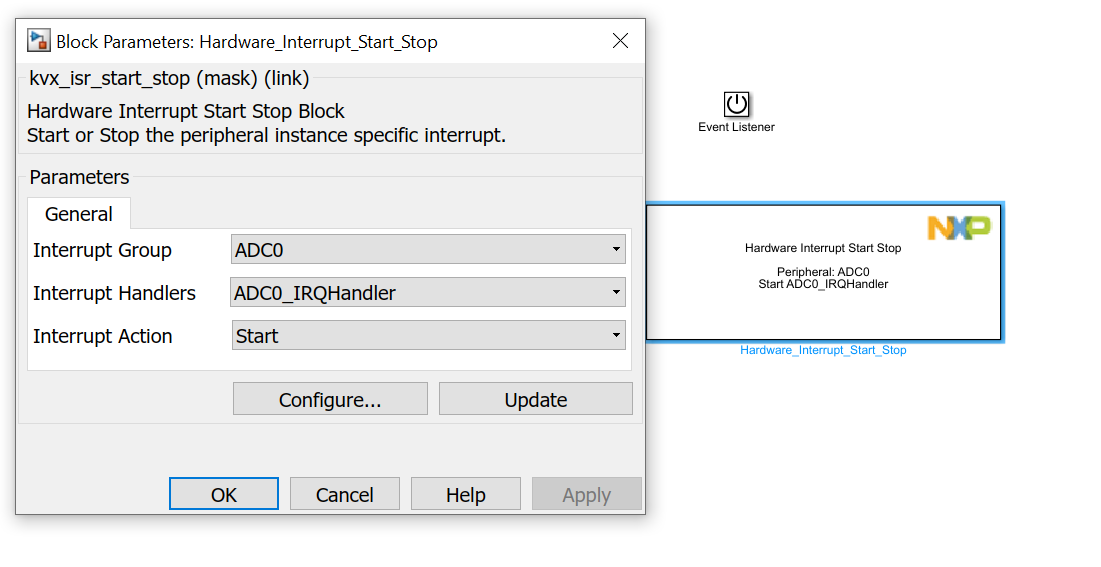This screenshot has height=567, width=1101.
Task: Click the NXP logo on the block
Action: (x=958, y=227)
